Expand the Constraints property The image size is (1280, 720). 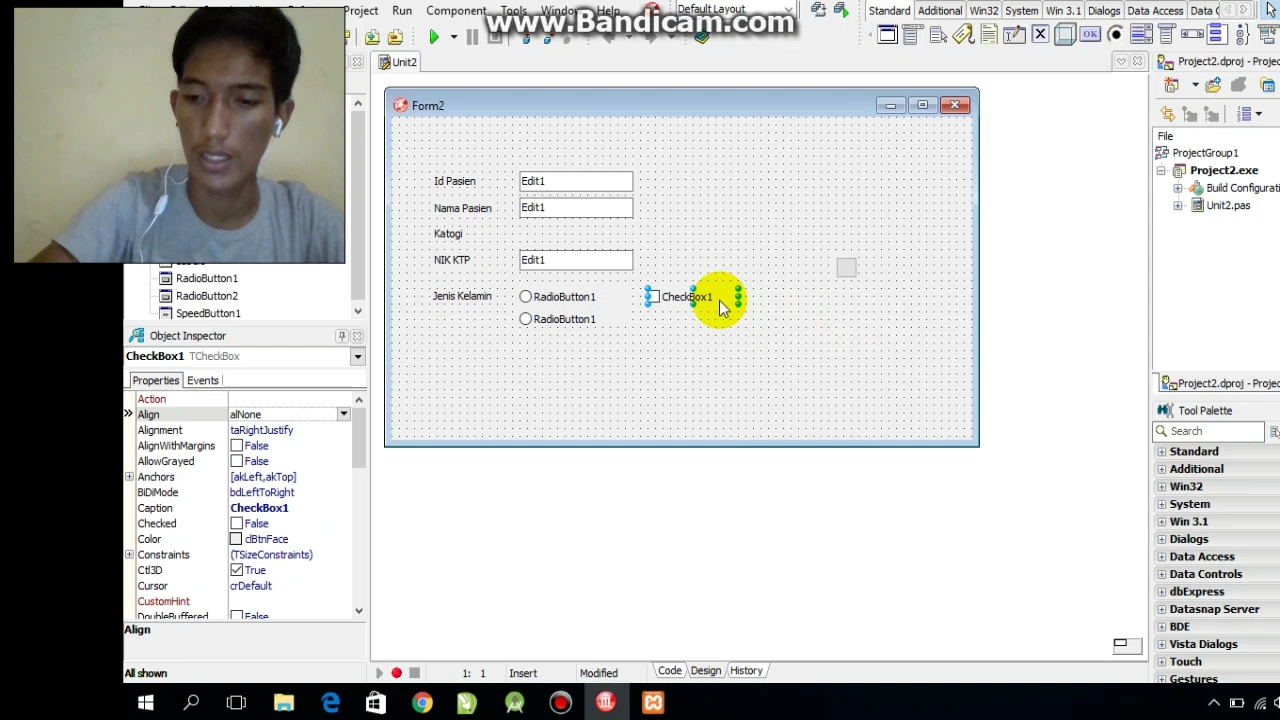click(x=129, y=555)
